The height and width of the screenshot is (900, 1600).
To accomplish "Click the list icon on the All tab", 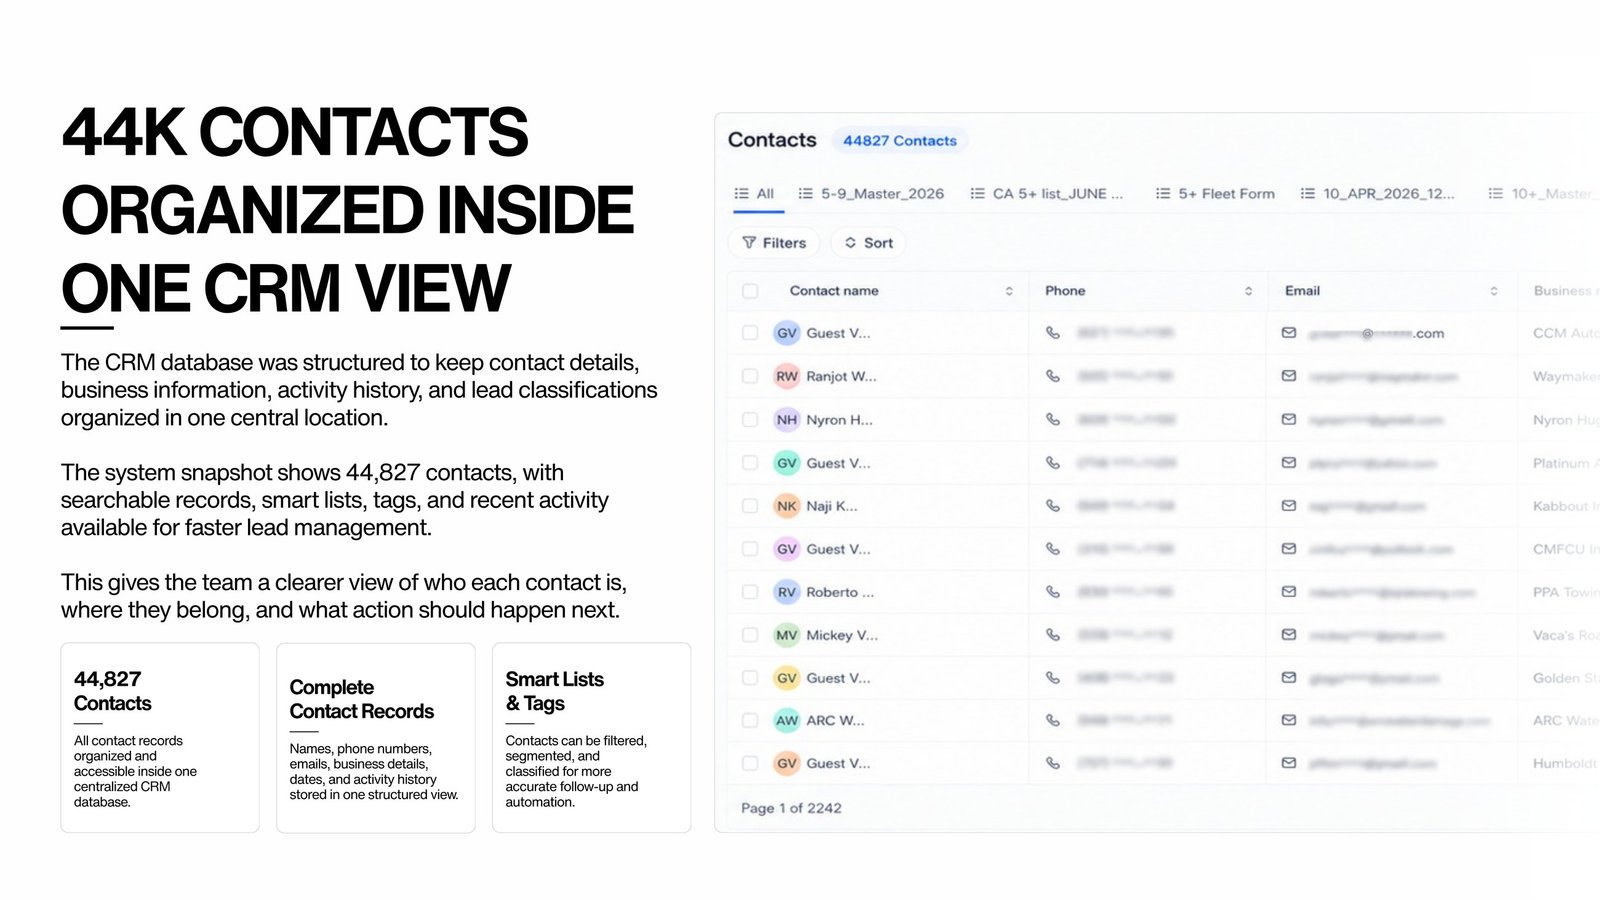I will pos(742,193).
